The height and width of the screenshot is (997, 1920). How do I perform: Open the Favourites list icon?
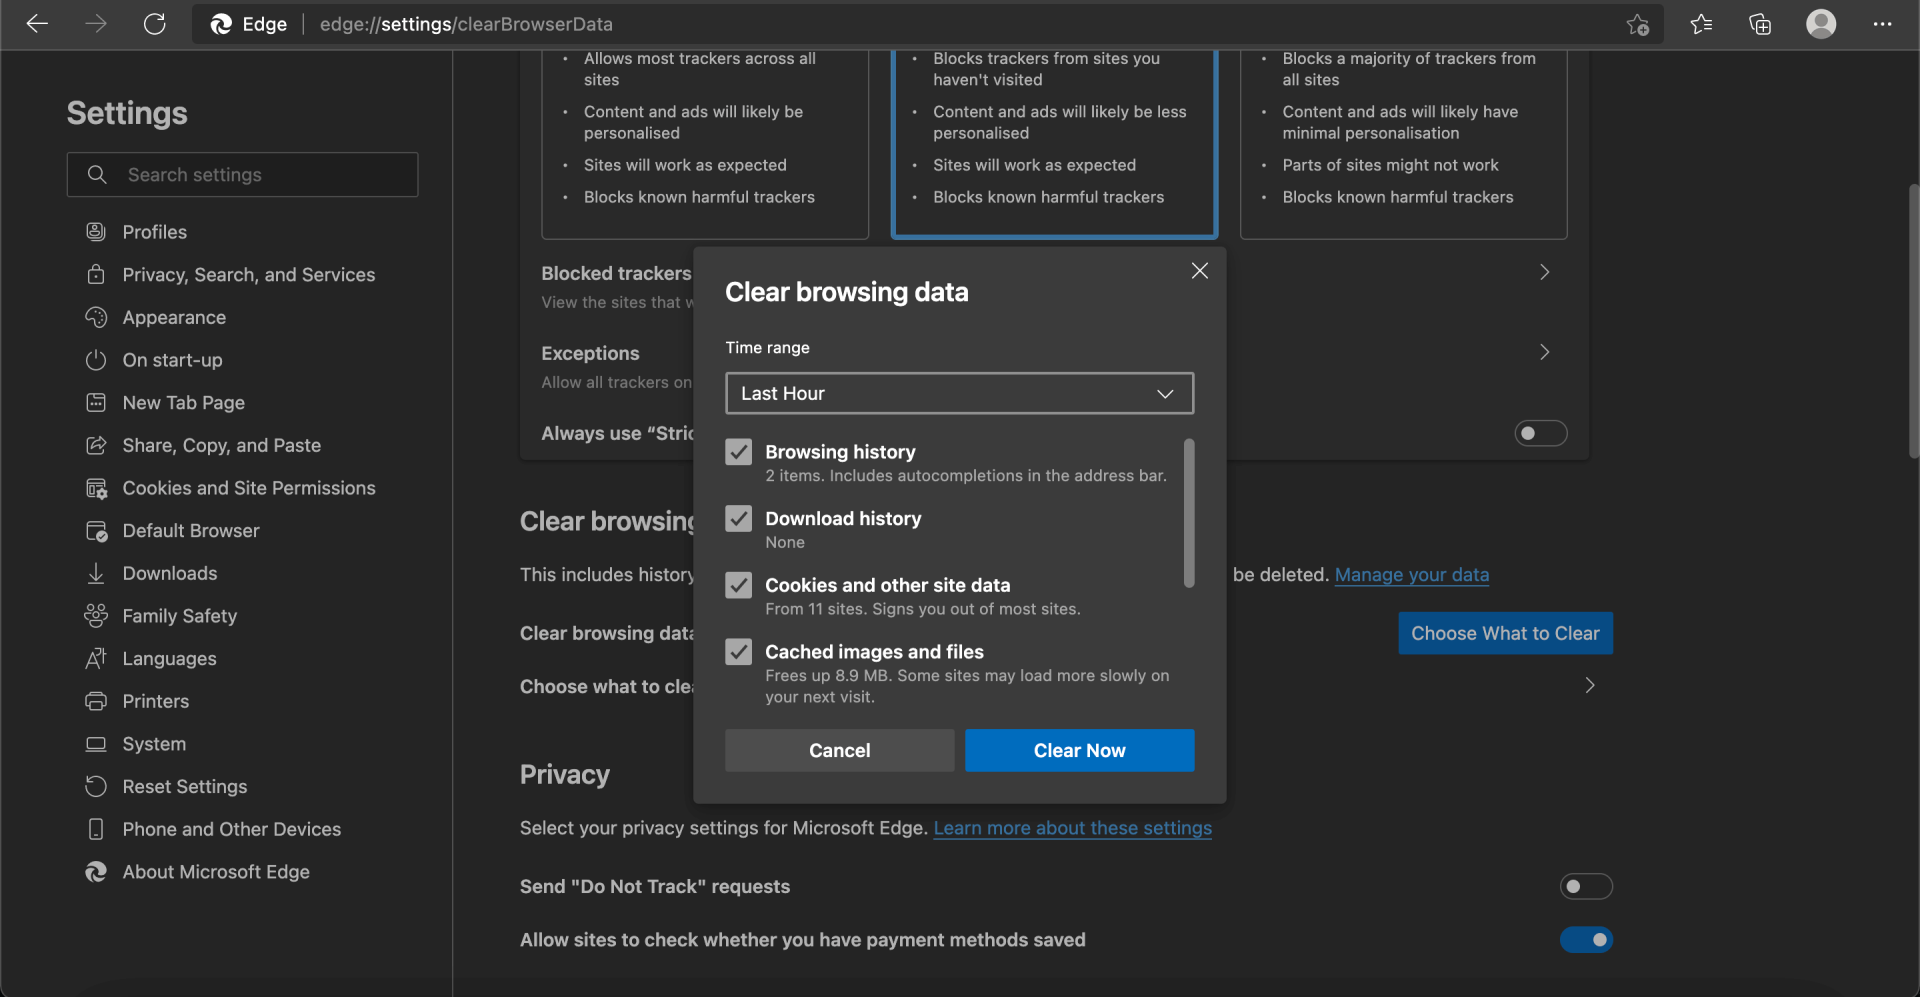coord(1701,24)
